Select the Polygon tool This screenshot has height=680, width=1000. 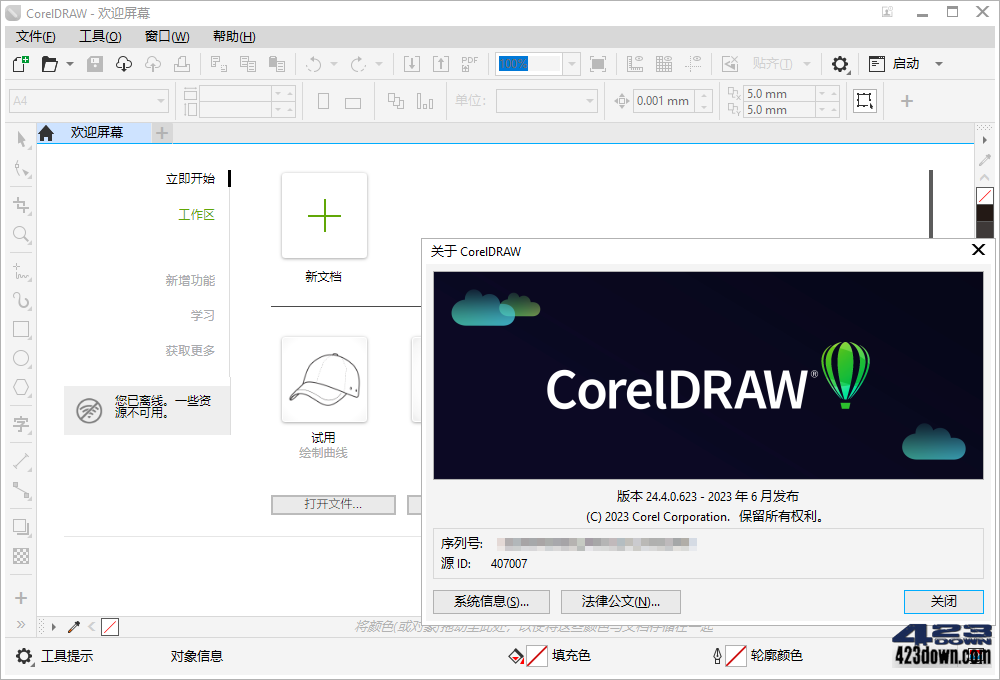pyautogui.click(x=21, y=388)
